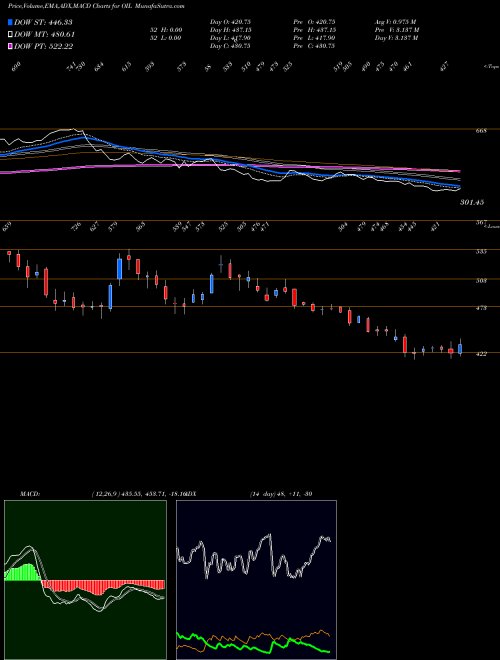Click the MACD (12,26,9) parameter values
500x660 pixels.
[x=139, y=494]
